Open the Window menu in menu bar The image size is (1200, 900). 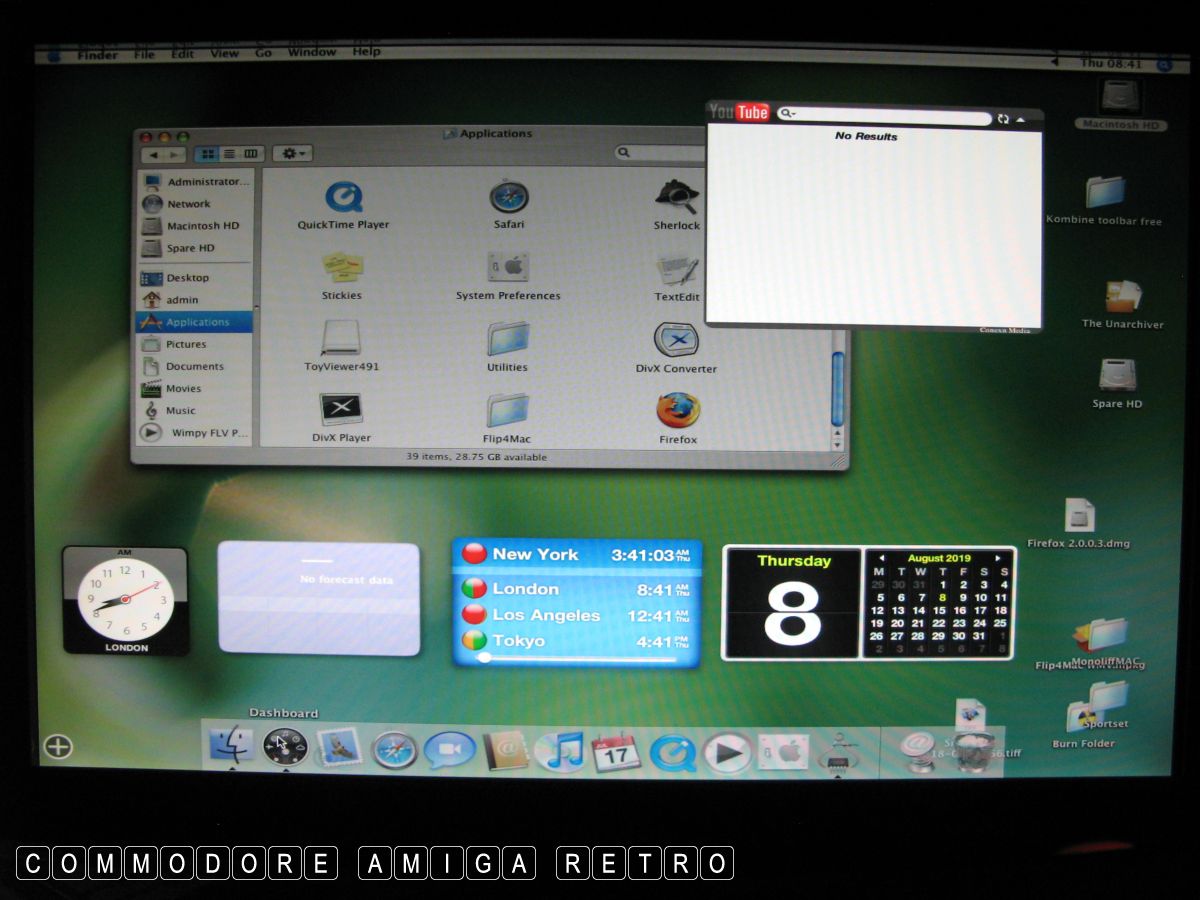[312, 53]
